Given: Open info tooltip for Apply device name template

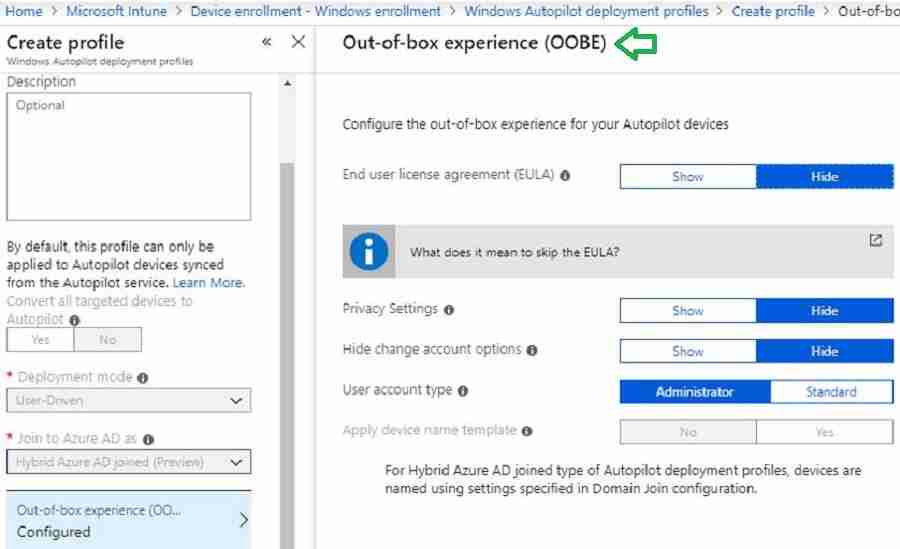Looking at the screenshot, I should click(x=527, y=431).
